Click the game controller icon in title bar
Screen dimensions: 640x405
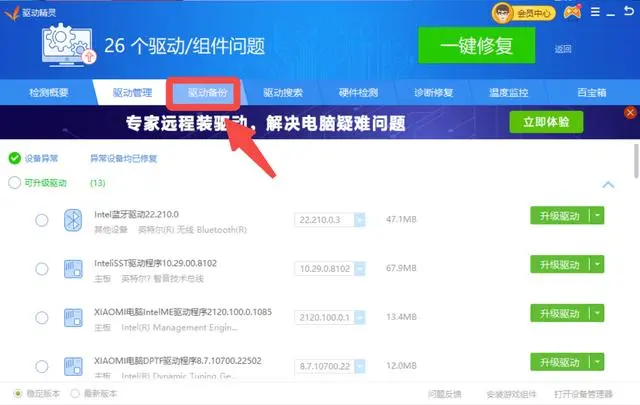pos(572,13)
